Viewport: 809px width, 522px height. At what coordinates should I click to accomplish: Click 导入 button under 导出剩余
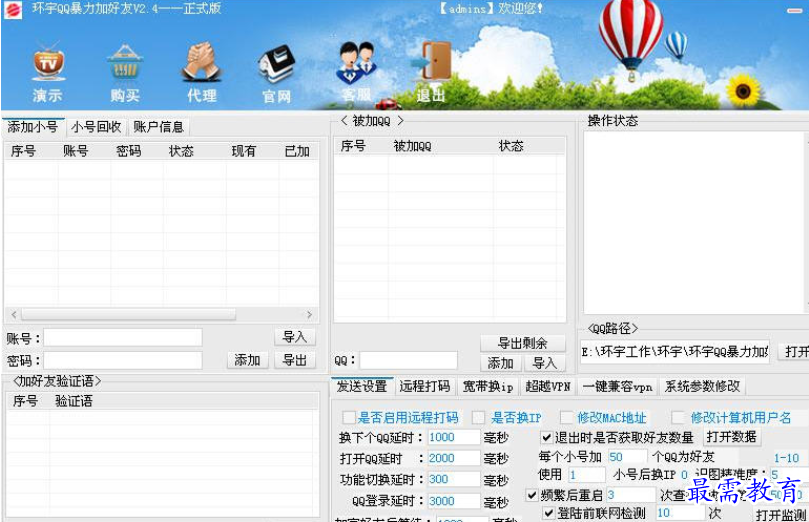544,363
